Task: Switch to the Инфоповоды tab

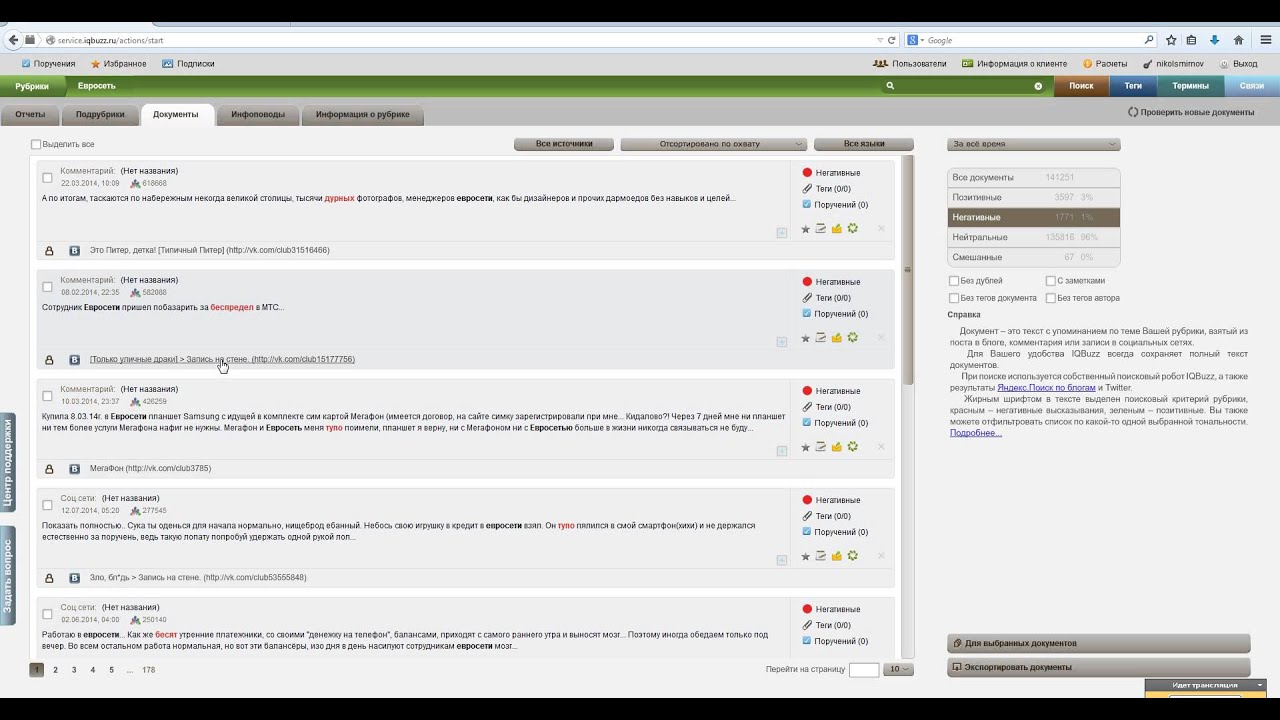Action: click(258, 115)
